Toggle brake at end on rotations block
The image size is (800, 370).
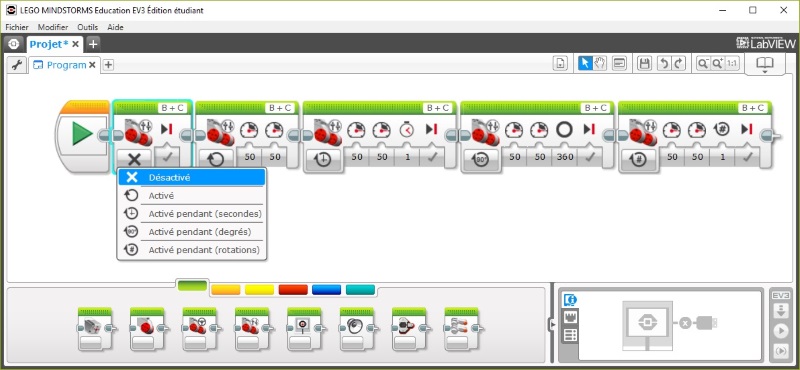[747, 158]
